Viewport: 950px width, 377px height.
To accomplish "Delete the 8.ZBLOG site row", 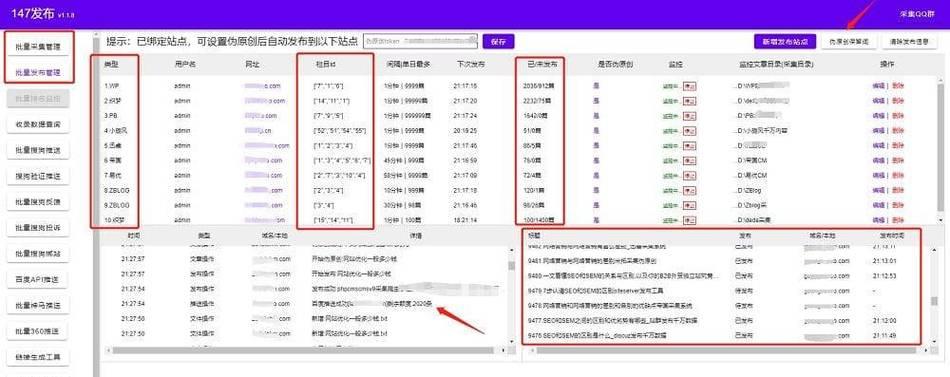I will 898,190.
